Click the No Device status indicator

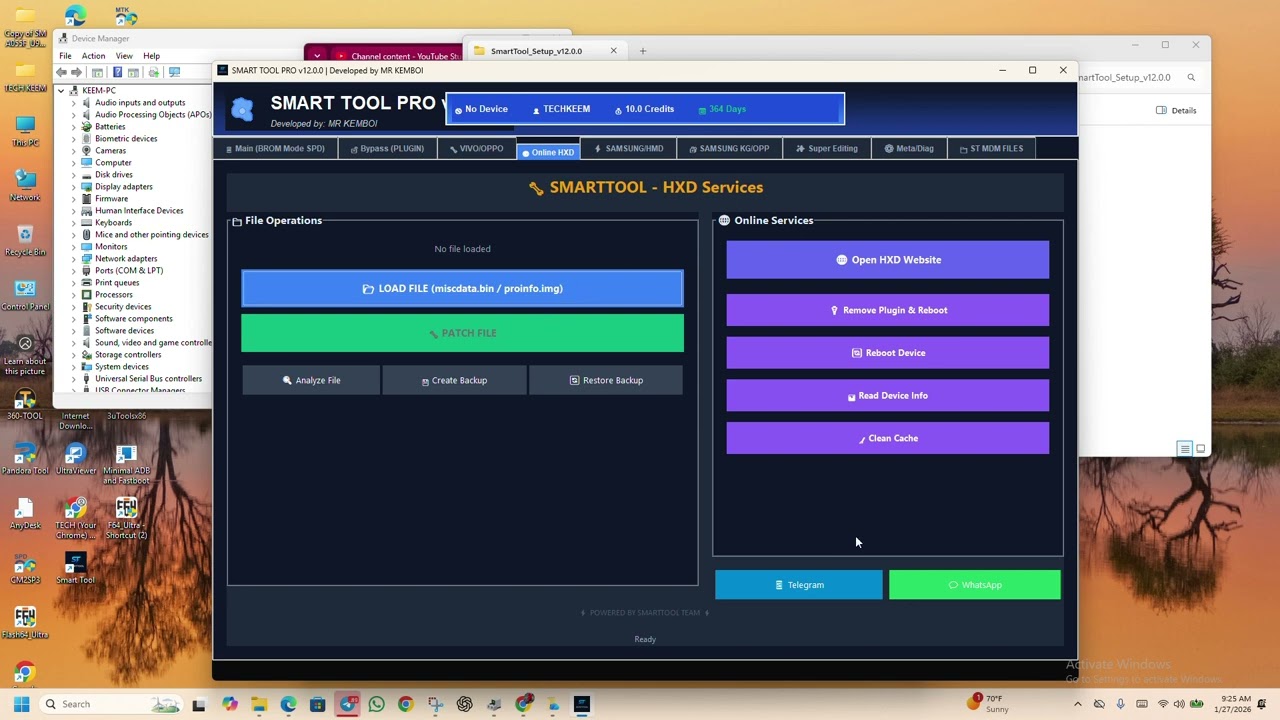pyautogui.click(x=481, y=109)
